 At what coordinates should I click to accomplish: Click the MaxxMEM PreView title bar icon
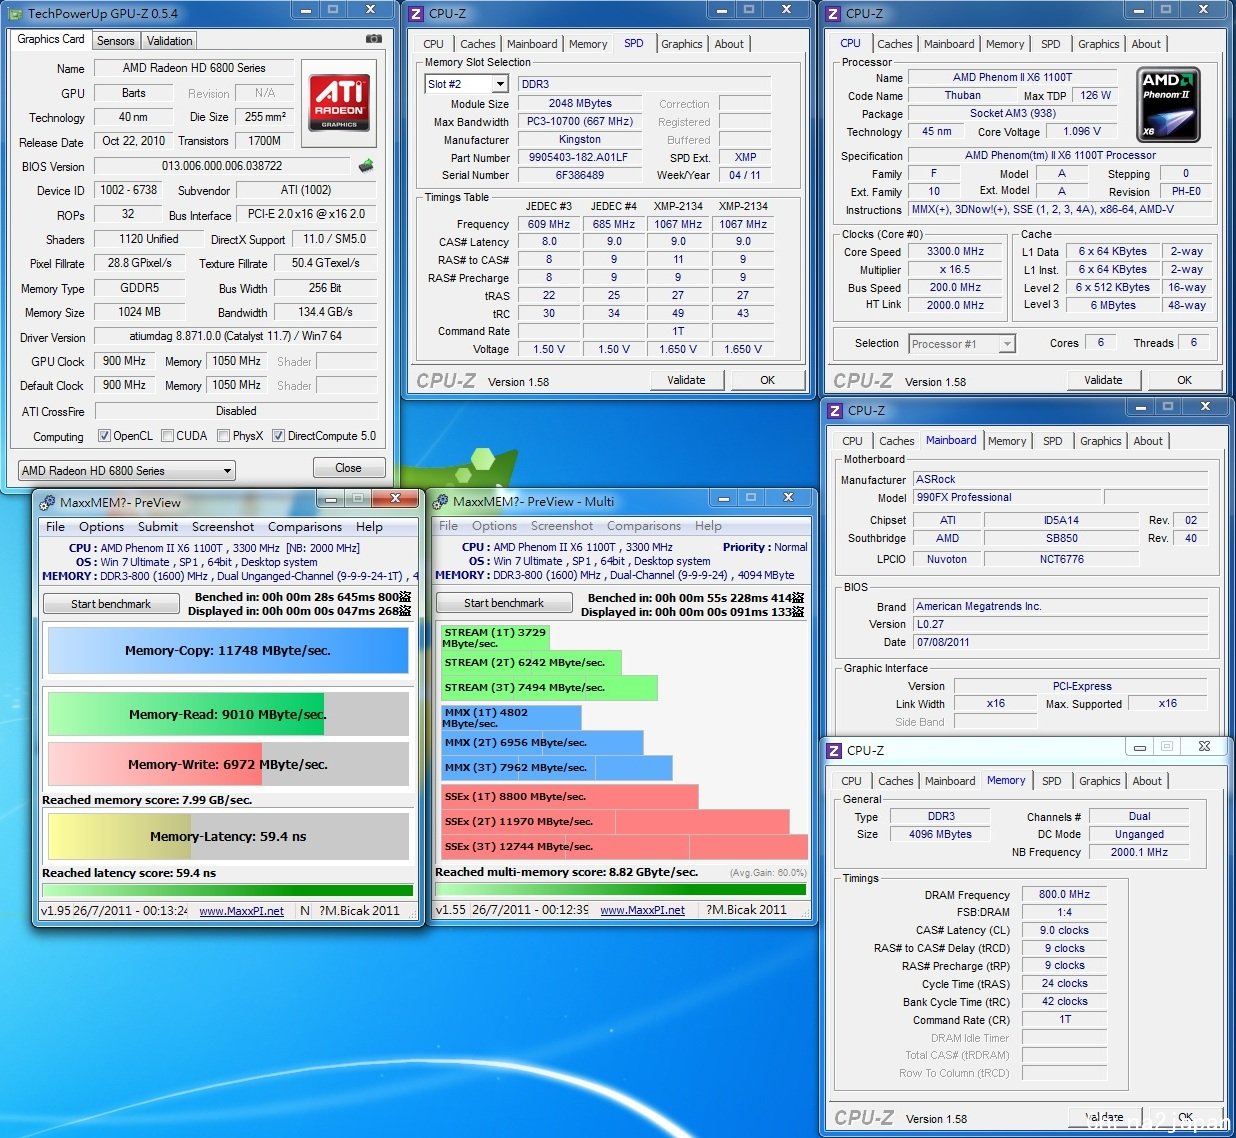tap(47, 502)
